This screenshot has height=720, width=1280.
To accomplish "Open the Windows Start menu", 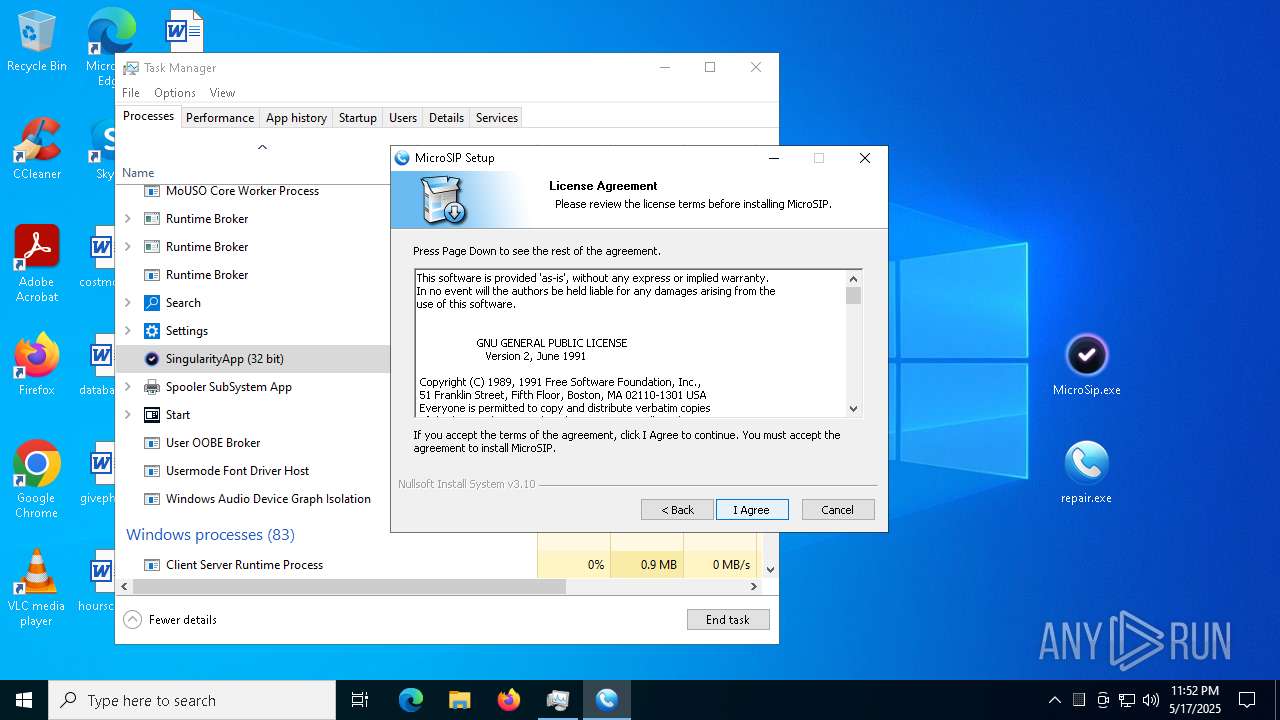I will [x=24, y=700].
